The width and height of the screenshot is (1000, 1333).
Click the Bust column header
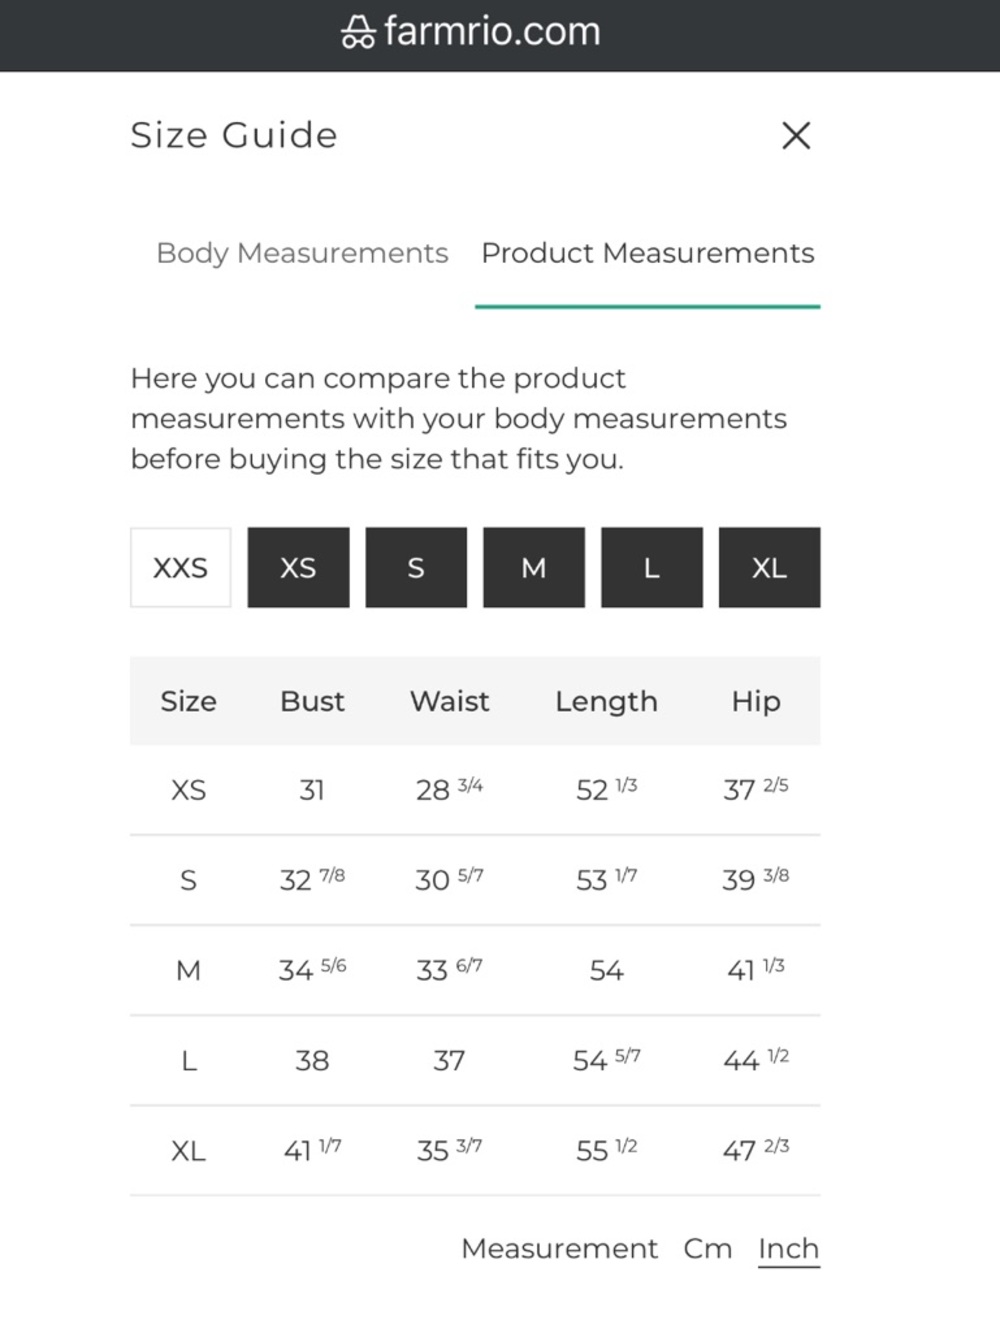(312, 701)
